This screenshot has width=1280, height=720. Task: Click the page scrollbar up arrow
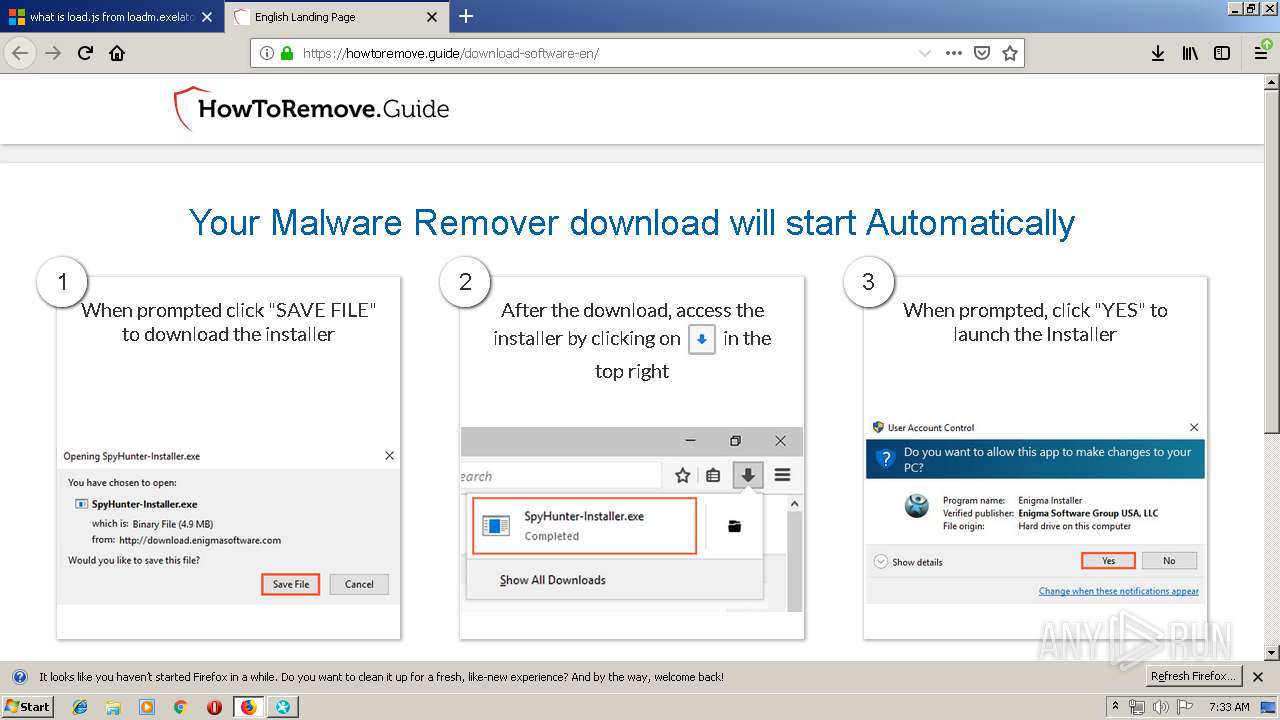pyautogui.click(x=1272, y=81)
